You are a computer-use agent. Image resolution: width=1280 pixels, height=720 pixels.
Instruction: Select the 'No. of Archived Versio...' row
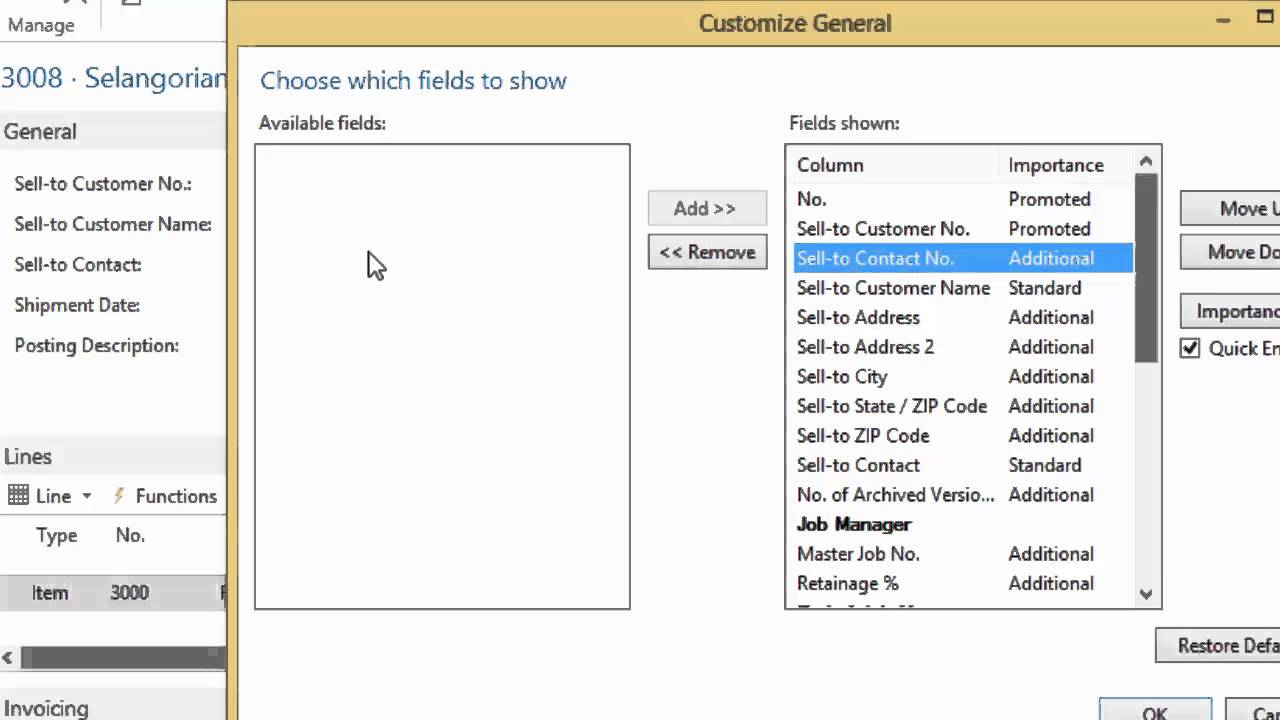tap(963, 494)
